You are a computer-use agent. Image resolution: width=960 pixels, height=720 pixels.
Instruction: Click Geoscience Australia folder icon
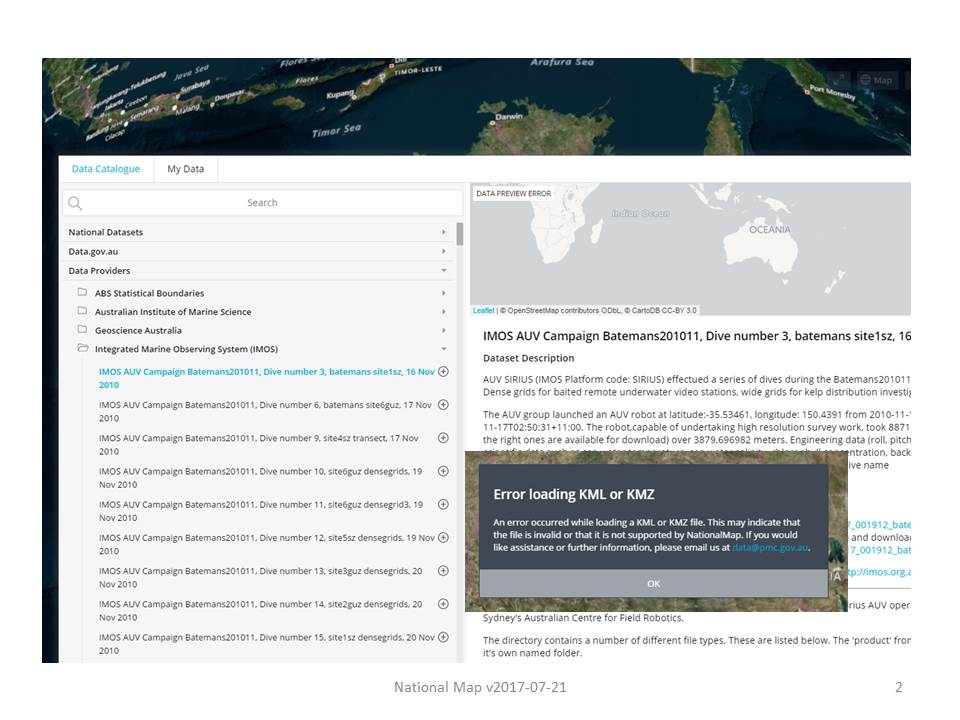82,329
